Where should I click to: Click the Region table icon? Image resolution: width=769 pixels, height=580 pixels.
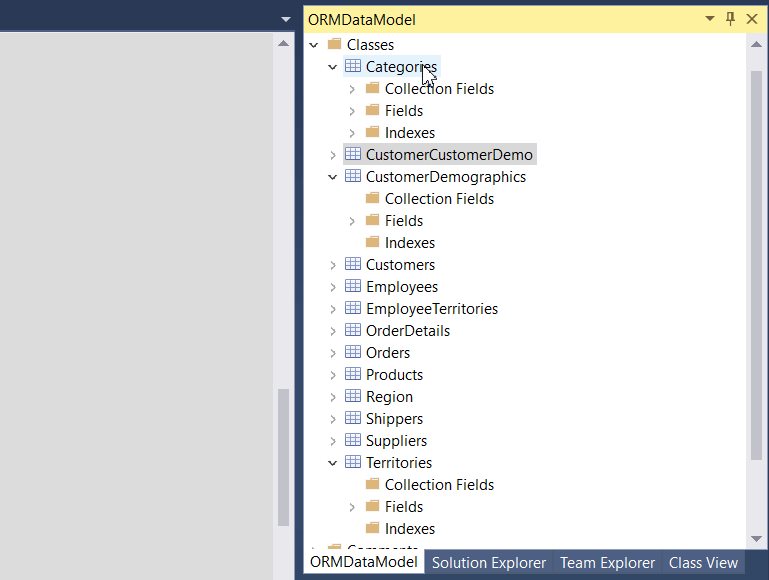coord(353,396)
